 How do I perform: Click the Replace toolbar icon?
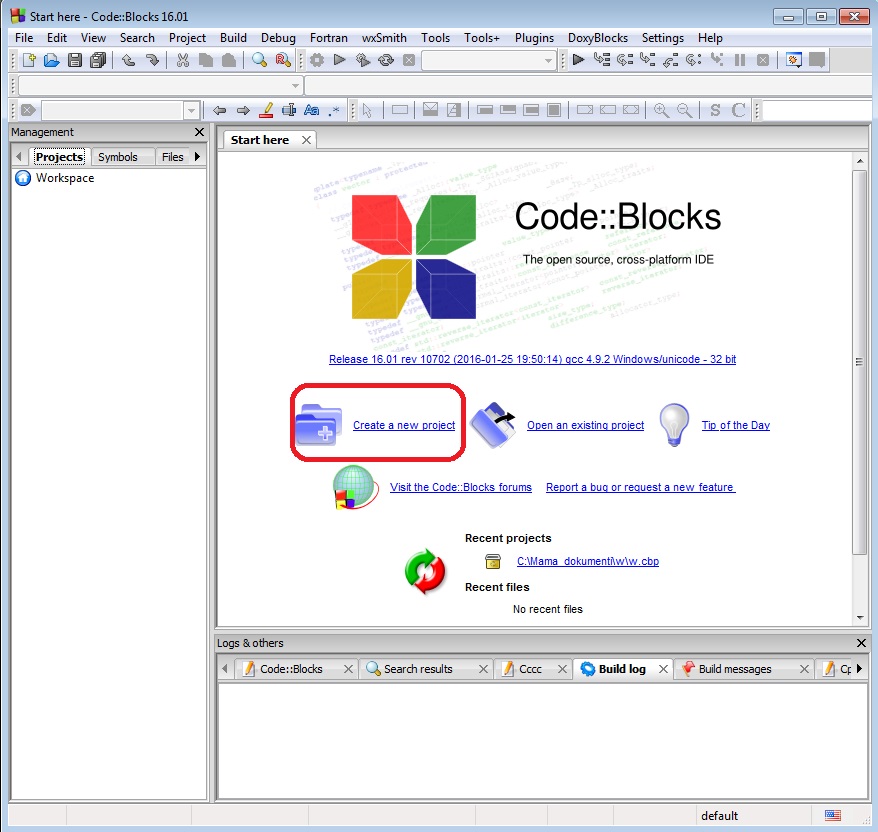coord(282,60)
